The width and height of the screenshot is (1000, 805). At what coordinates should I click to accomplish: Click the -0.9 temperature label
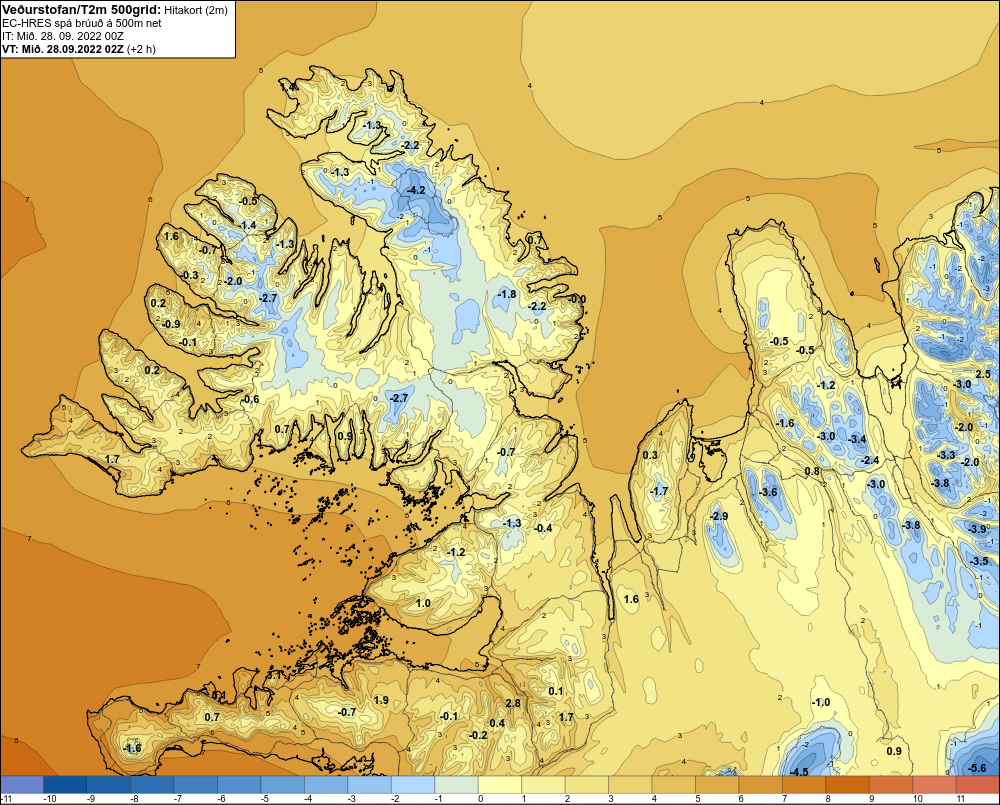tap(170, 324)
